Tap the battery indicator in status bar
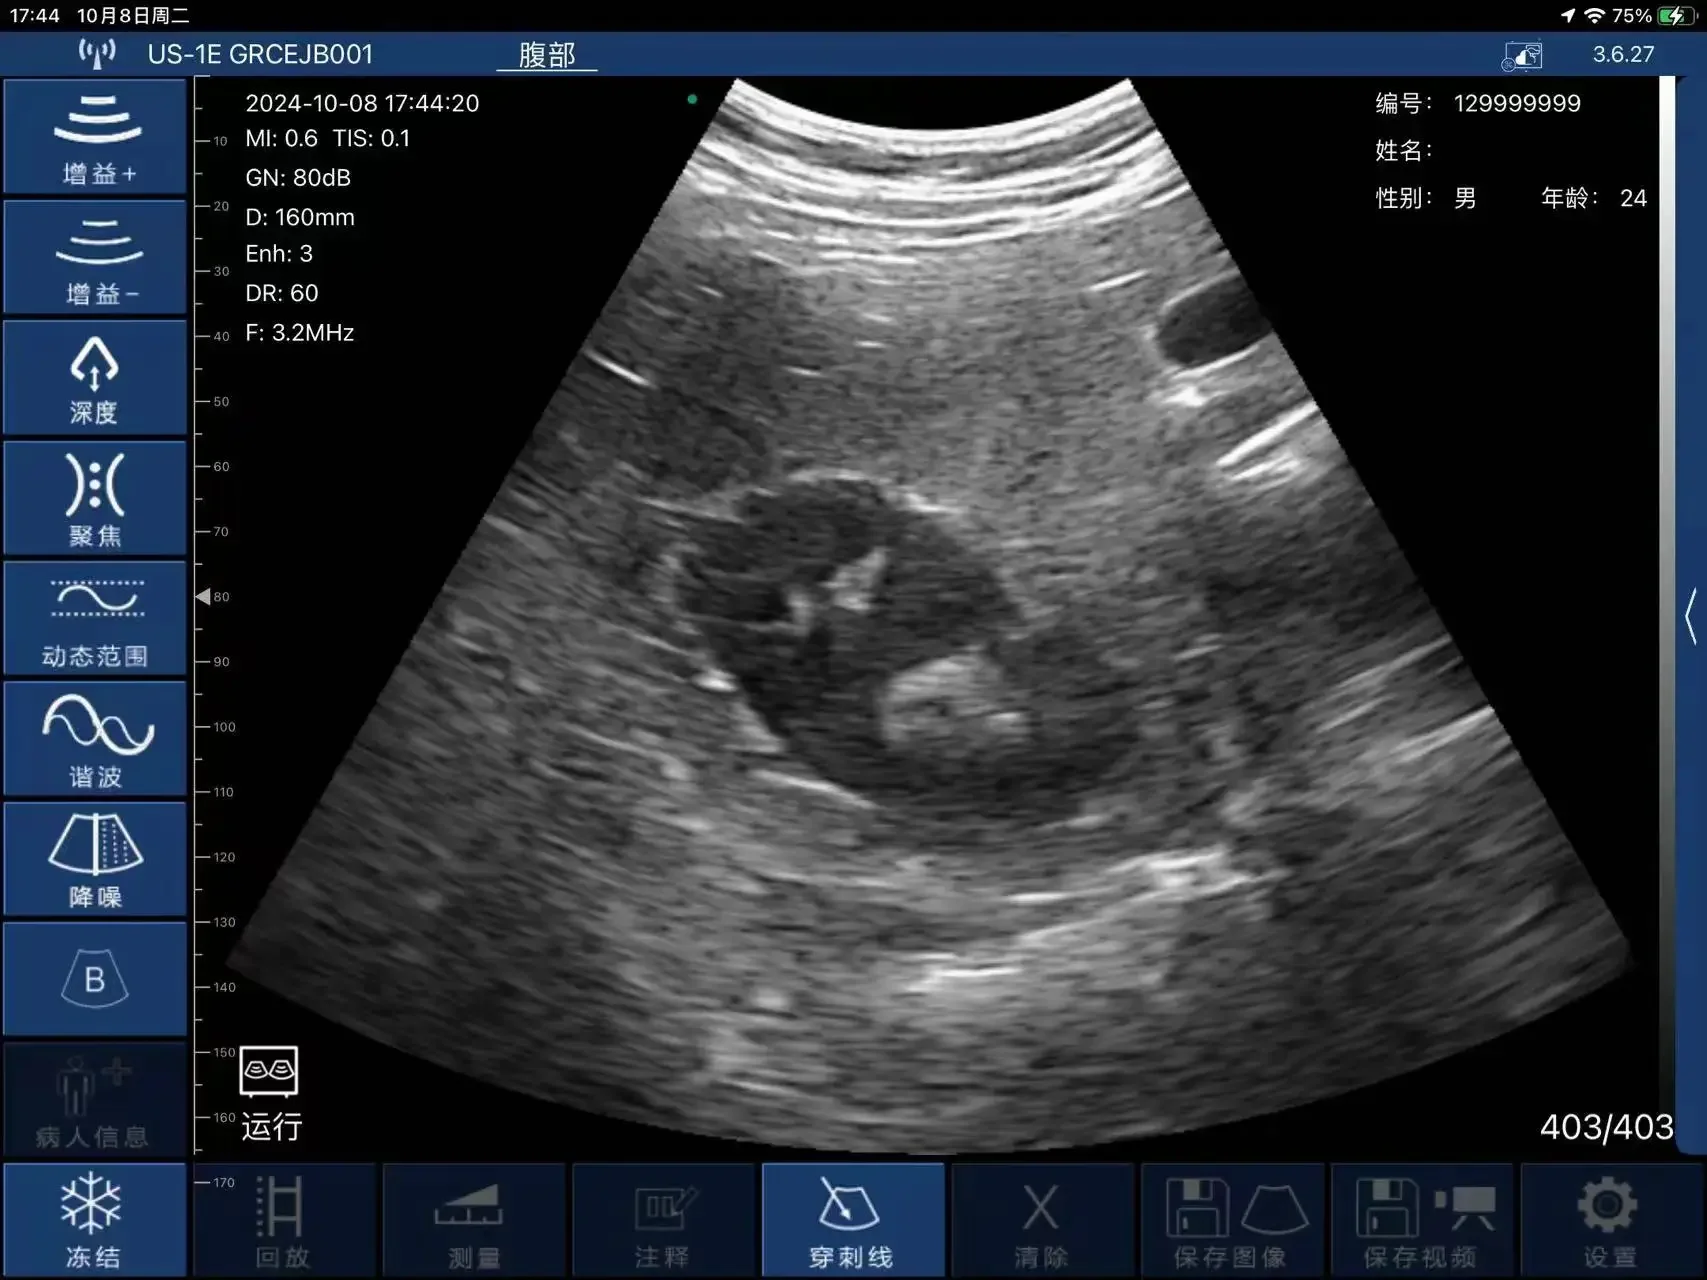The height and width of the screenshot is (1280, 1707). click(x=1676, y=15)
